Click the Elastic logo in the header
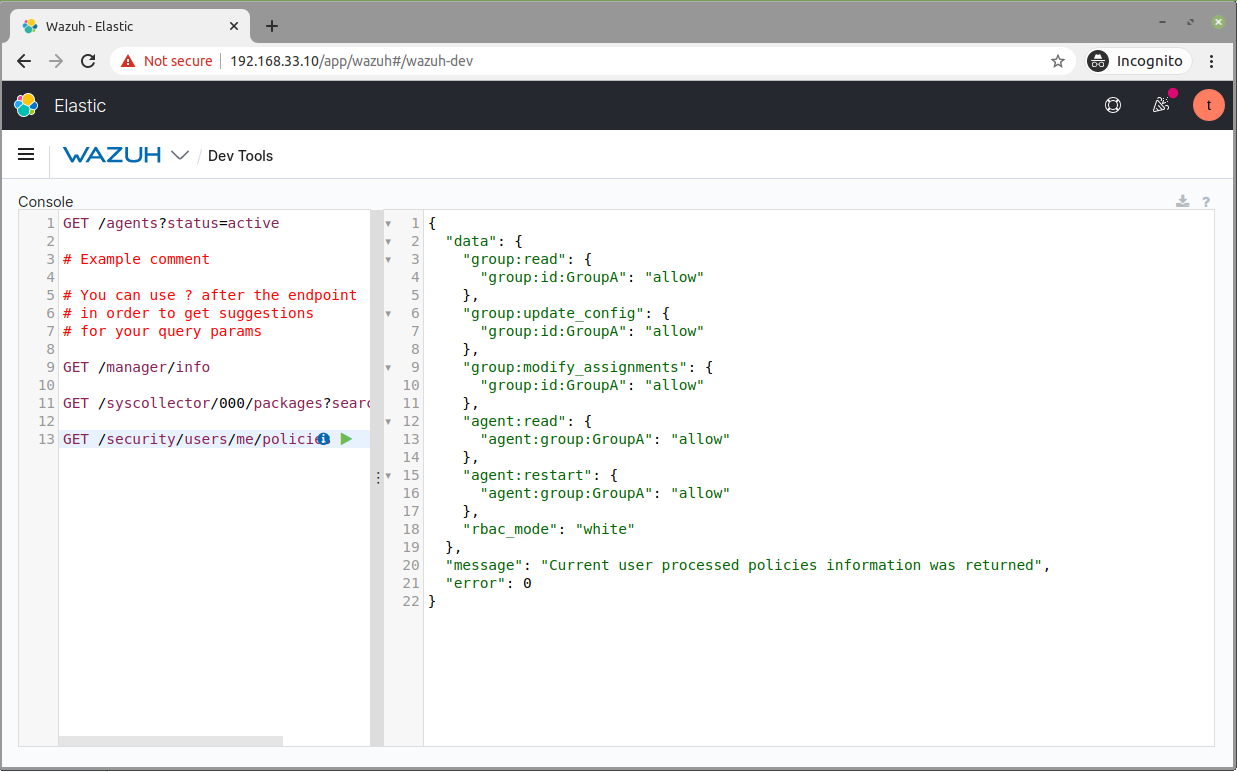 [x=26, y=104]
